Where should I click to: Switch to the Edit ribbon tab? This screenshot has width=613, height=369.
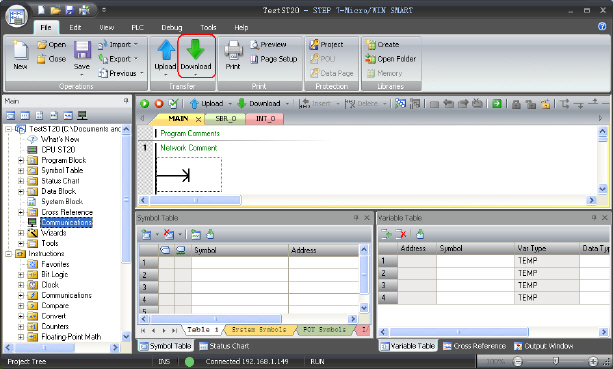point(75,27)
